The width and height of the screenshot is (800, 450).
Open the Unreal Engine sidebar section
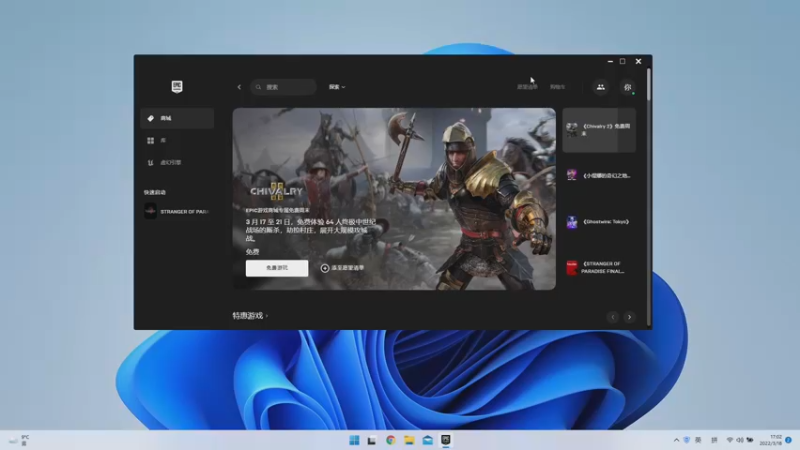[177, 163]
